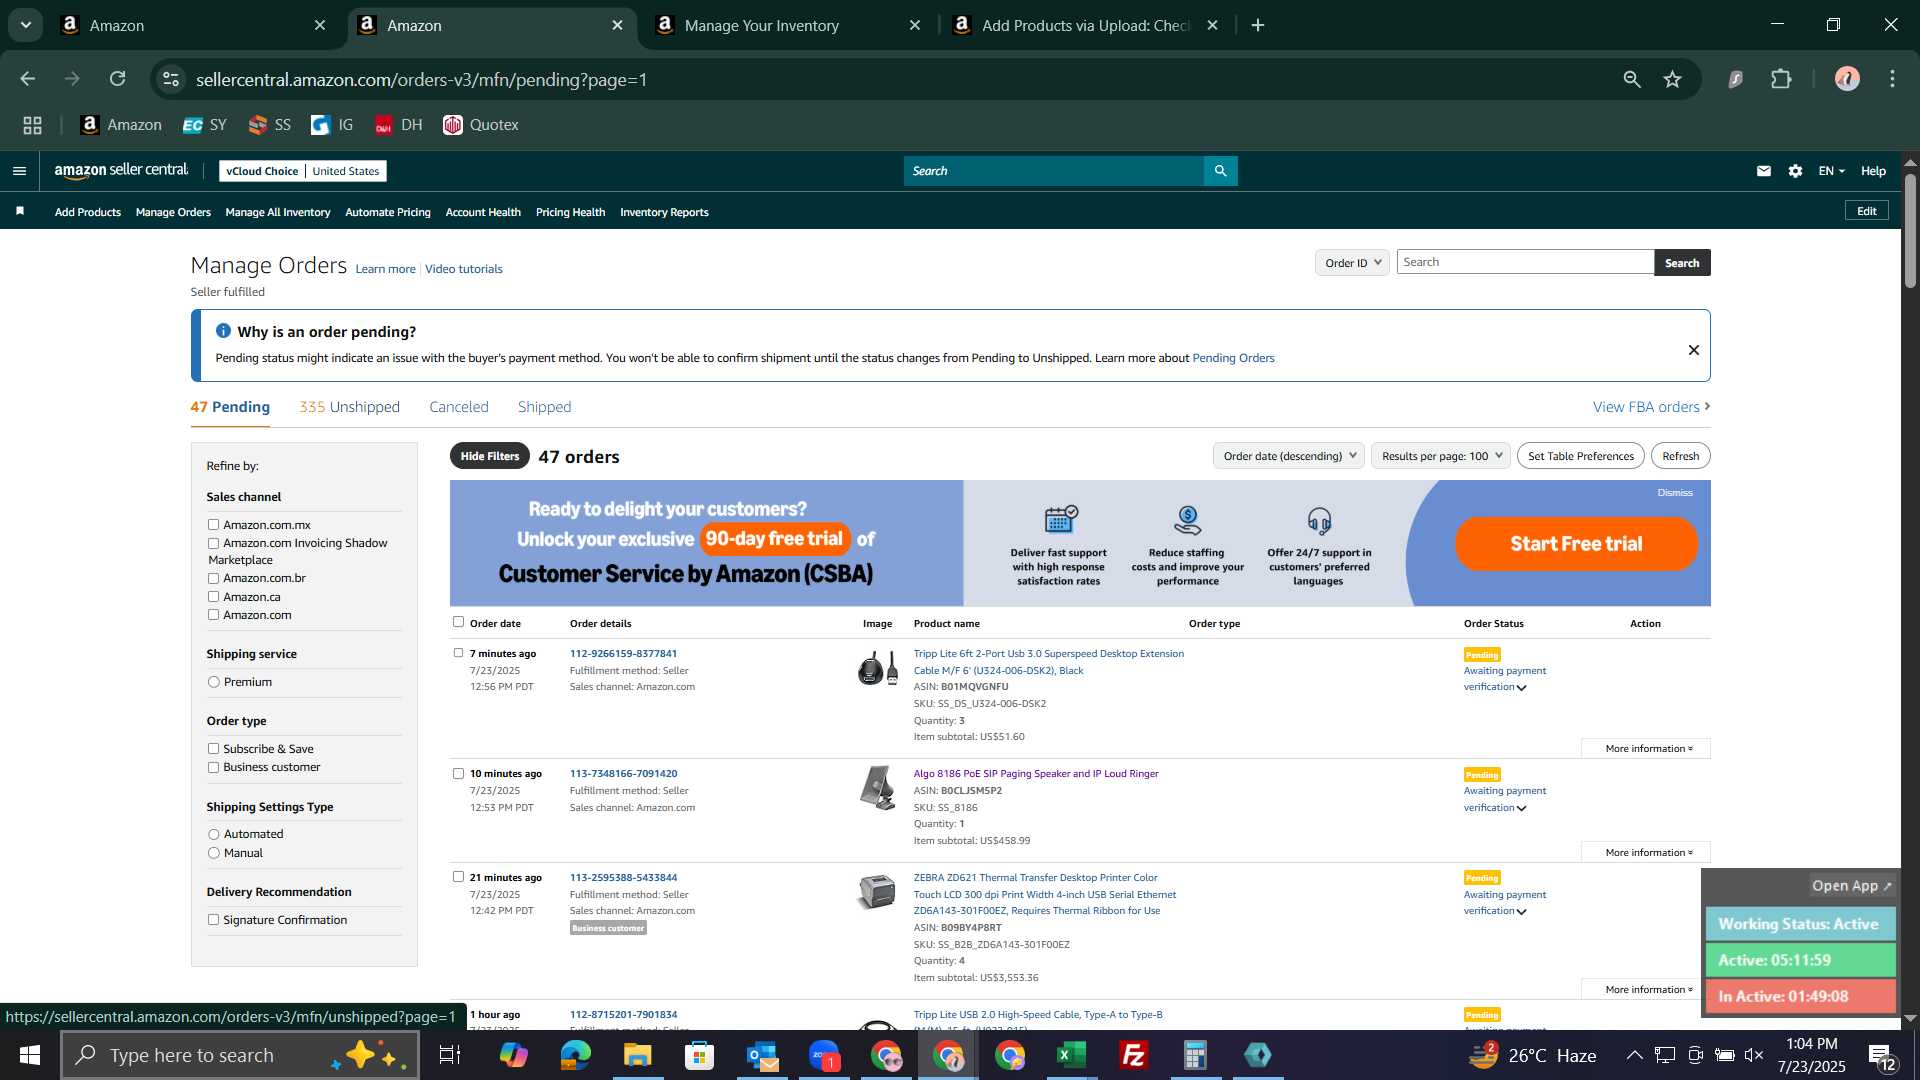Tick the select-all orders checkbox in header
The width and height of the screenshot is (1920, 1080).
click(x=458, y=622)
